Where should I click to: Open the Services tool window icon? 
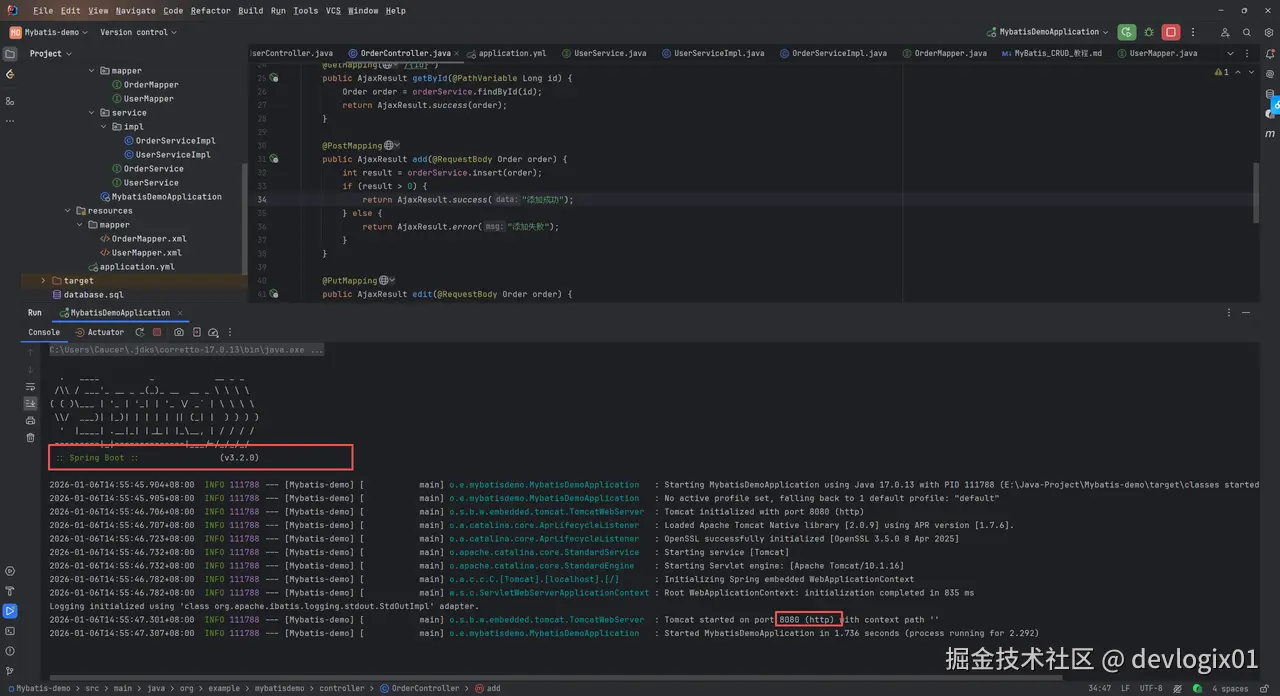[10, 571]
